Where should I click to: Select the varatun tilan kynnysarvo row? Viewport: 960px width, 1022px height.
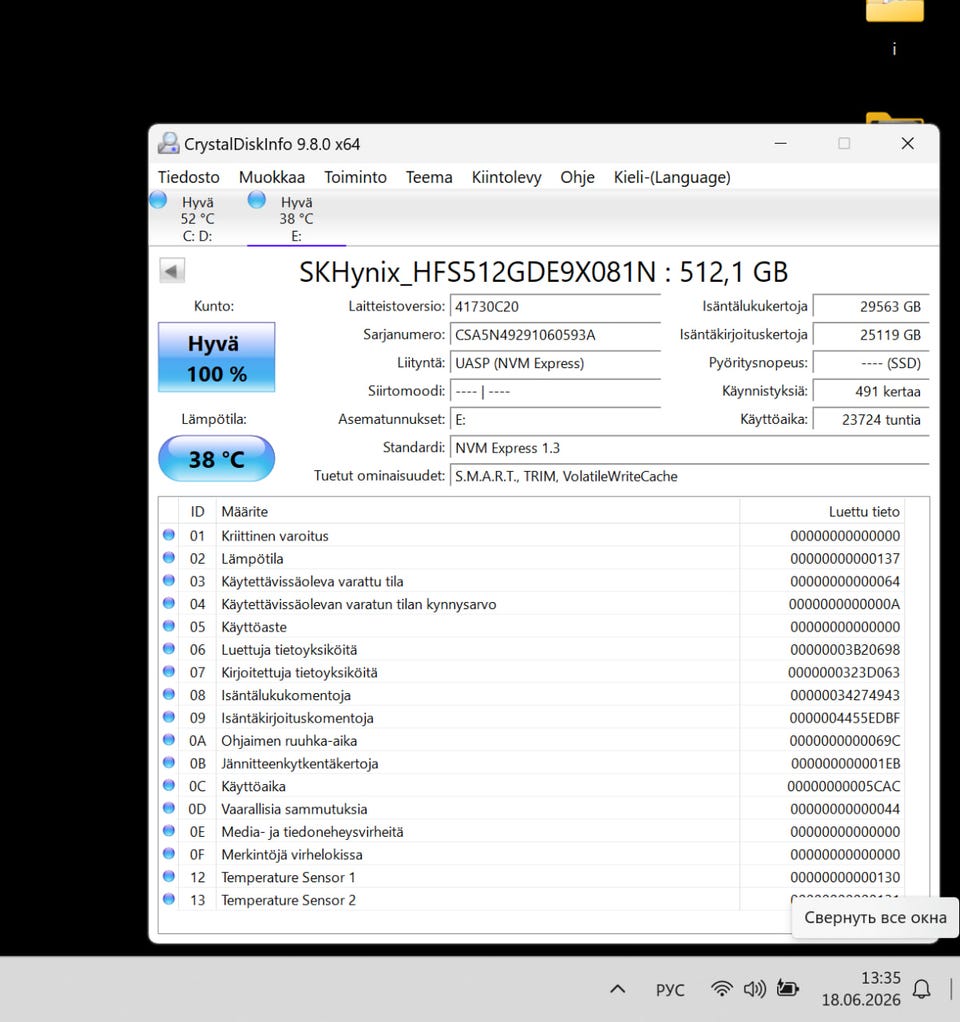point(532,604)
